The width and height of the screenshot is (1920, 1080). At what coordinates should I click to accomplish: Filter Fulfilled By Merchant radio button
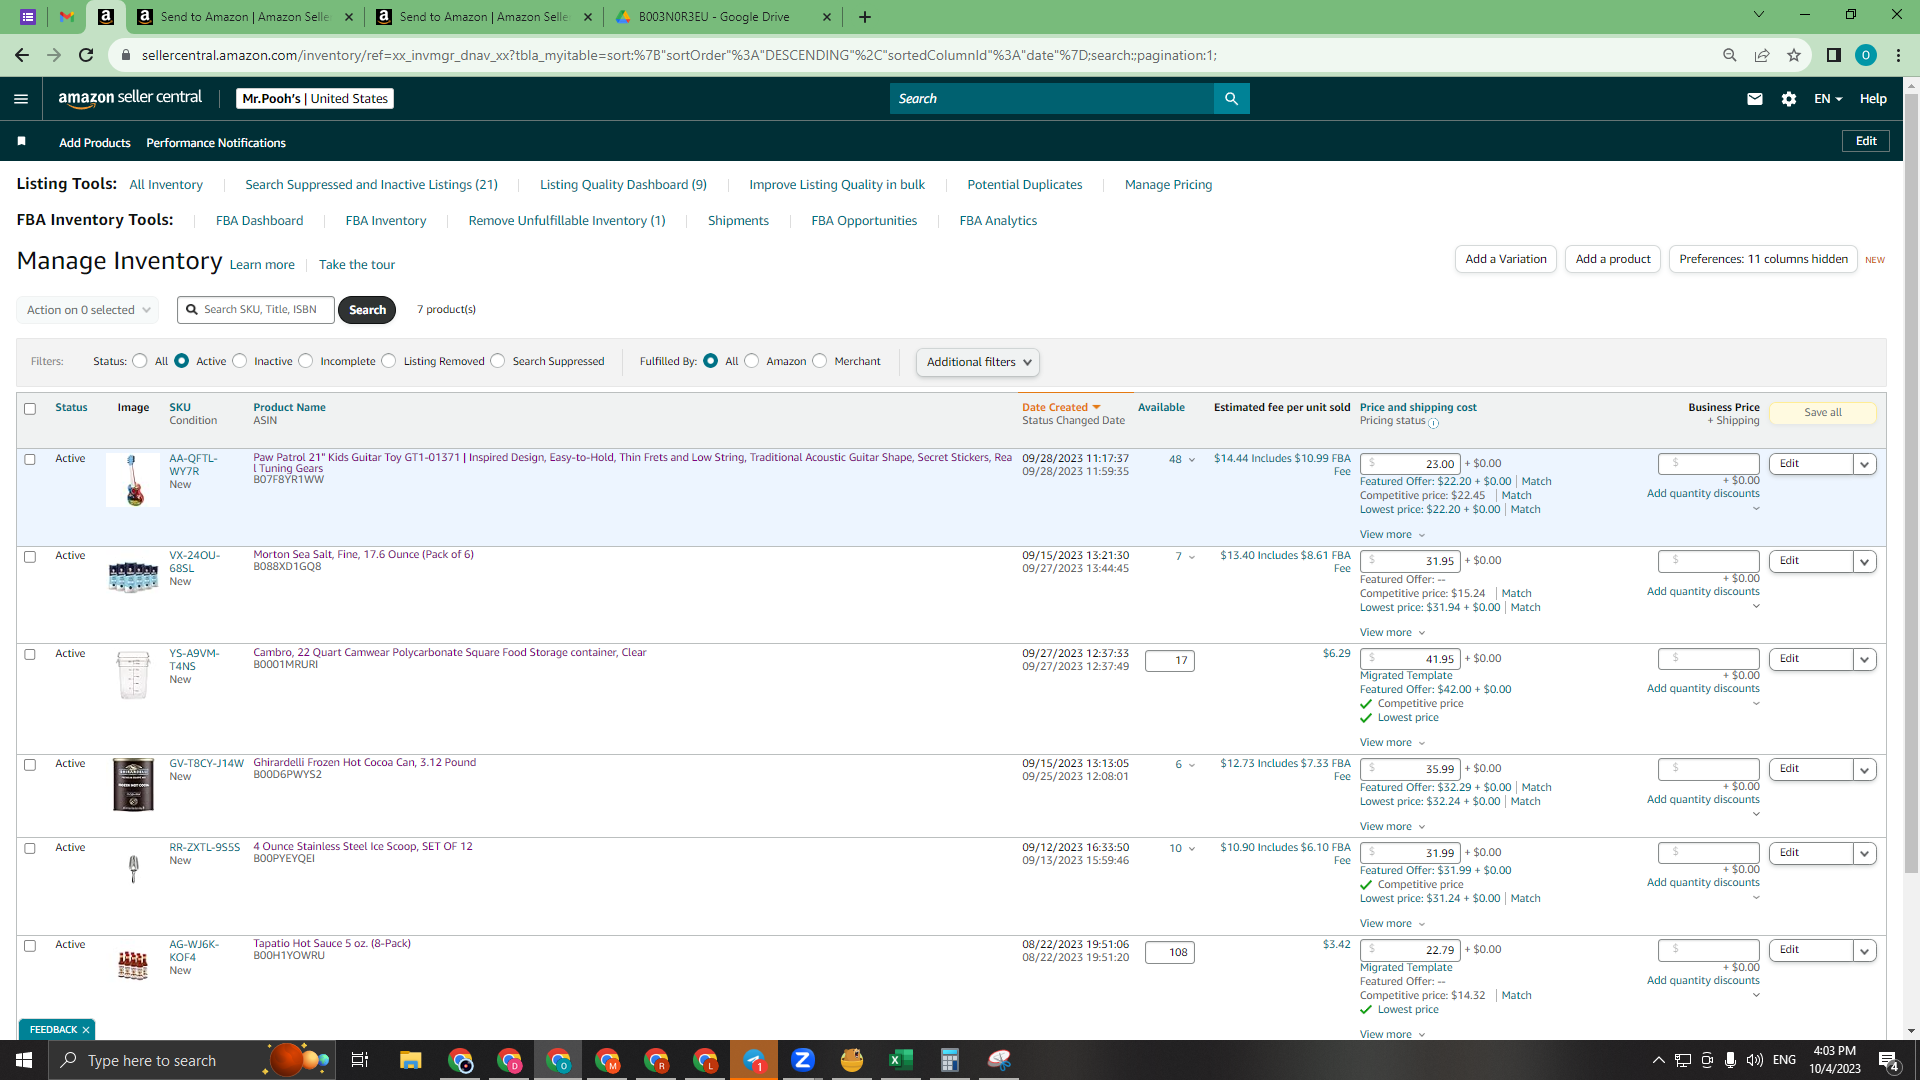click(820, 361)
